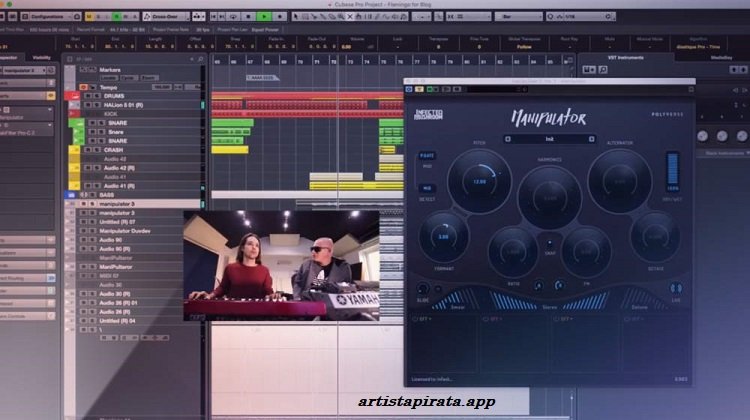This screenshot has height=420, width=750.
Task: Click the Ratio knob in Manipulator
Action: 513,252
